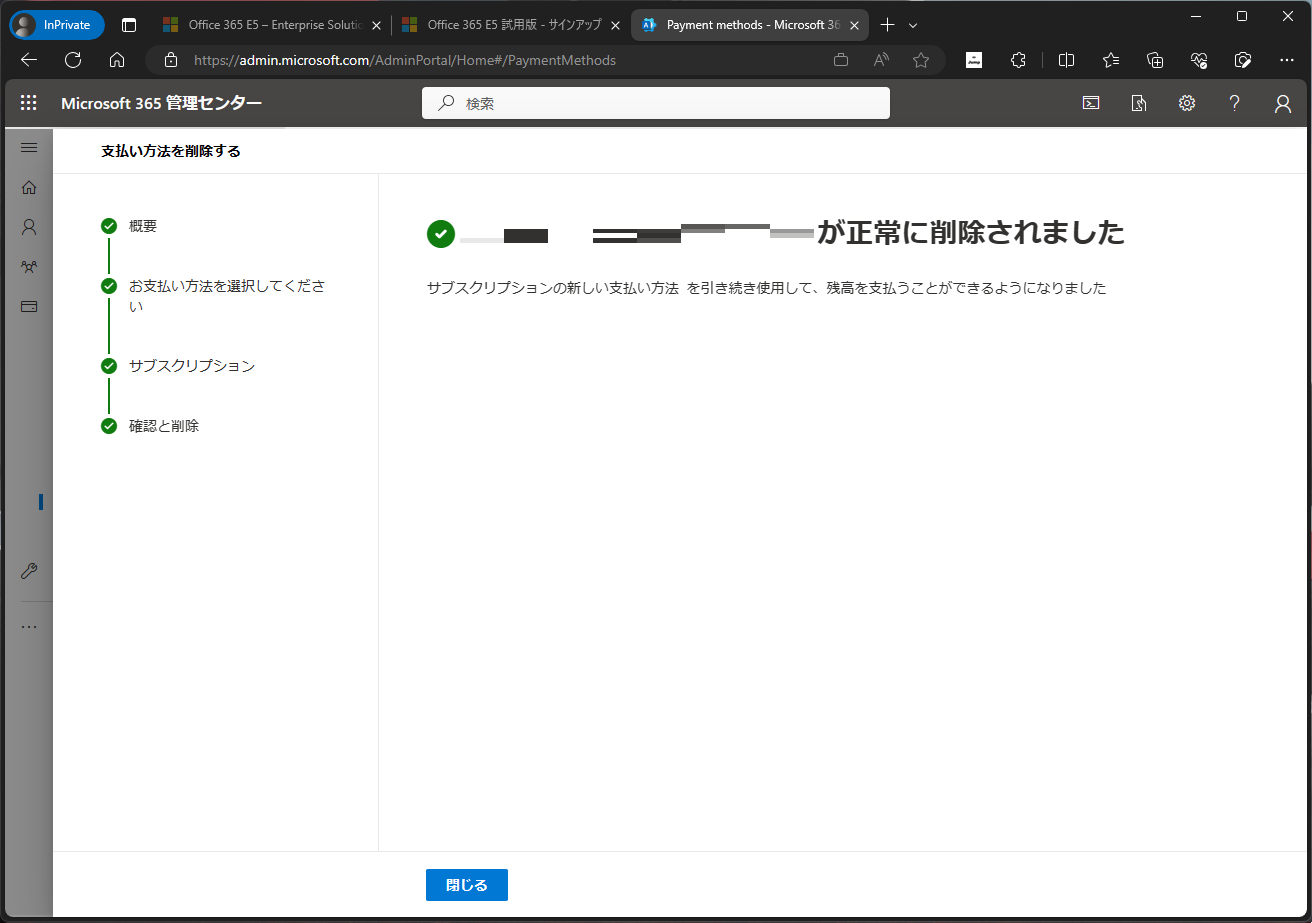Screen dimensions: 1312x923
Task: Open the Help question mark icon
Action: pos(1235,103)
